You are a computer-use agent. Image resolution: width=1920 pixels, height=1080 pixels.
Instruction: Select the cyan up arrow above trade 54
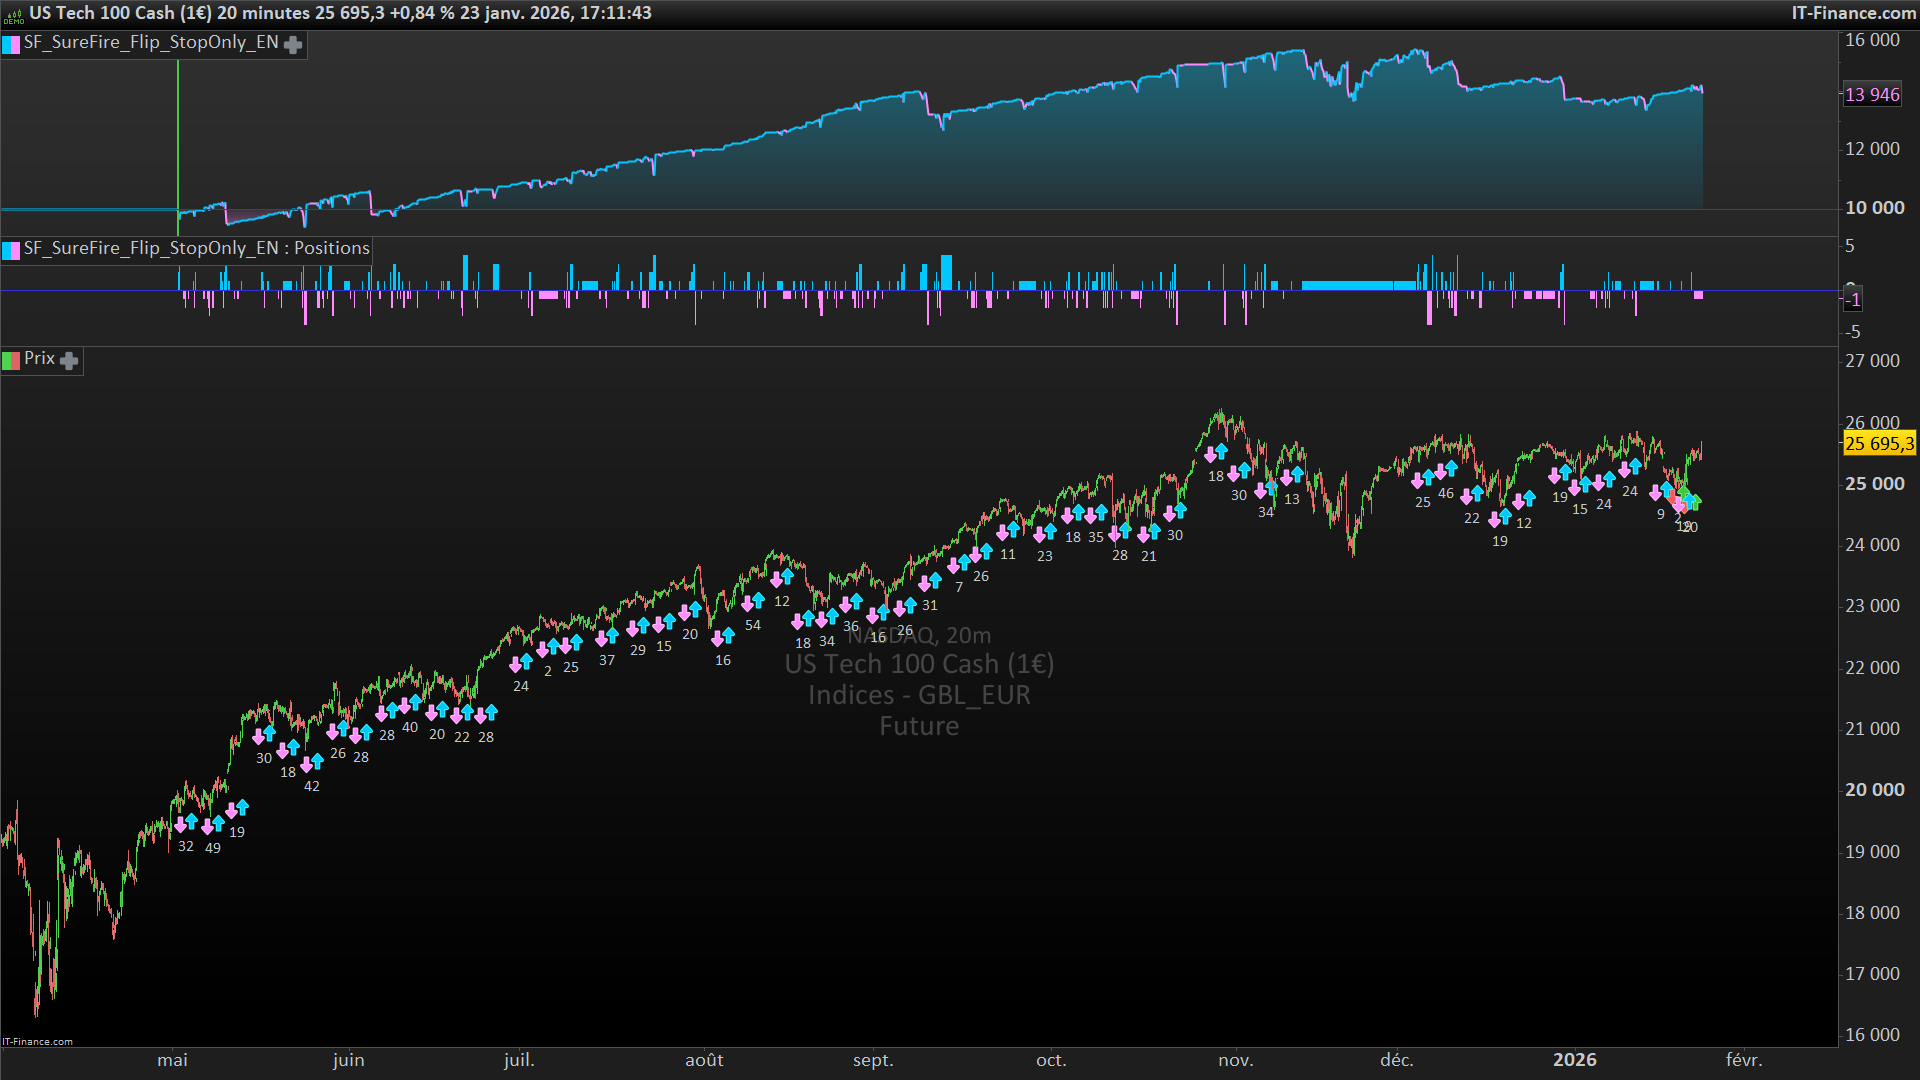point(758,600)
